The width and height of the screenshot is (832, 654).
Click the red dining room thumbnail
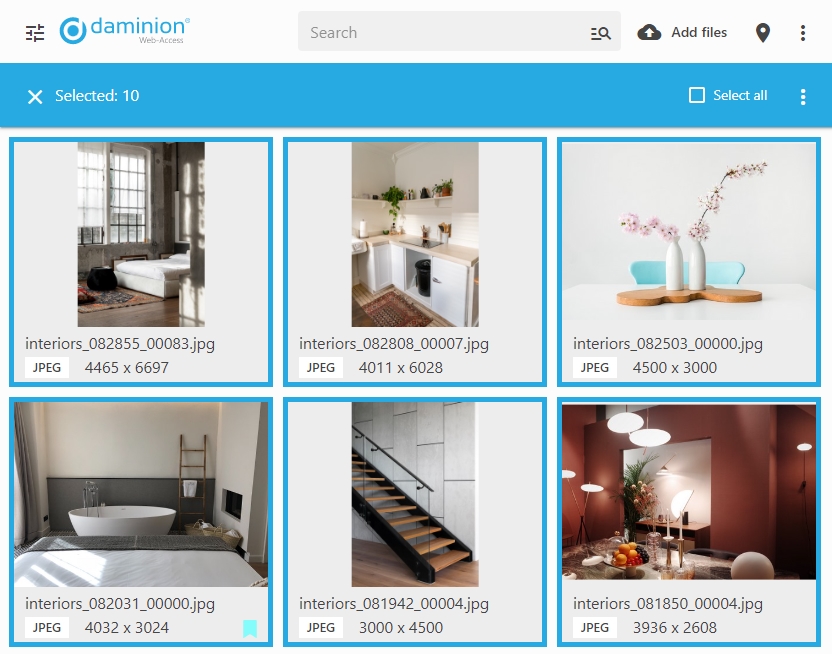[x=689, y=492]
